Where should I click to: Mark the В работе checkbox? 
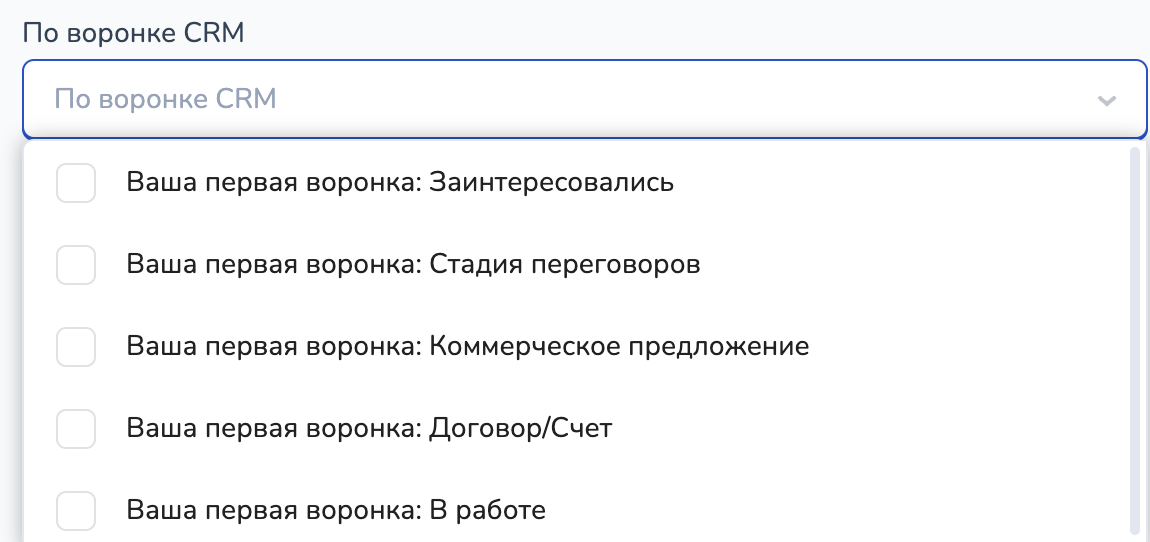76,511
